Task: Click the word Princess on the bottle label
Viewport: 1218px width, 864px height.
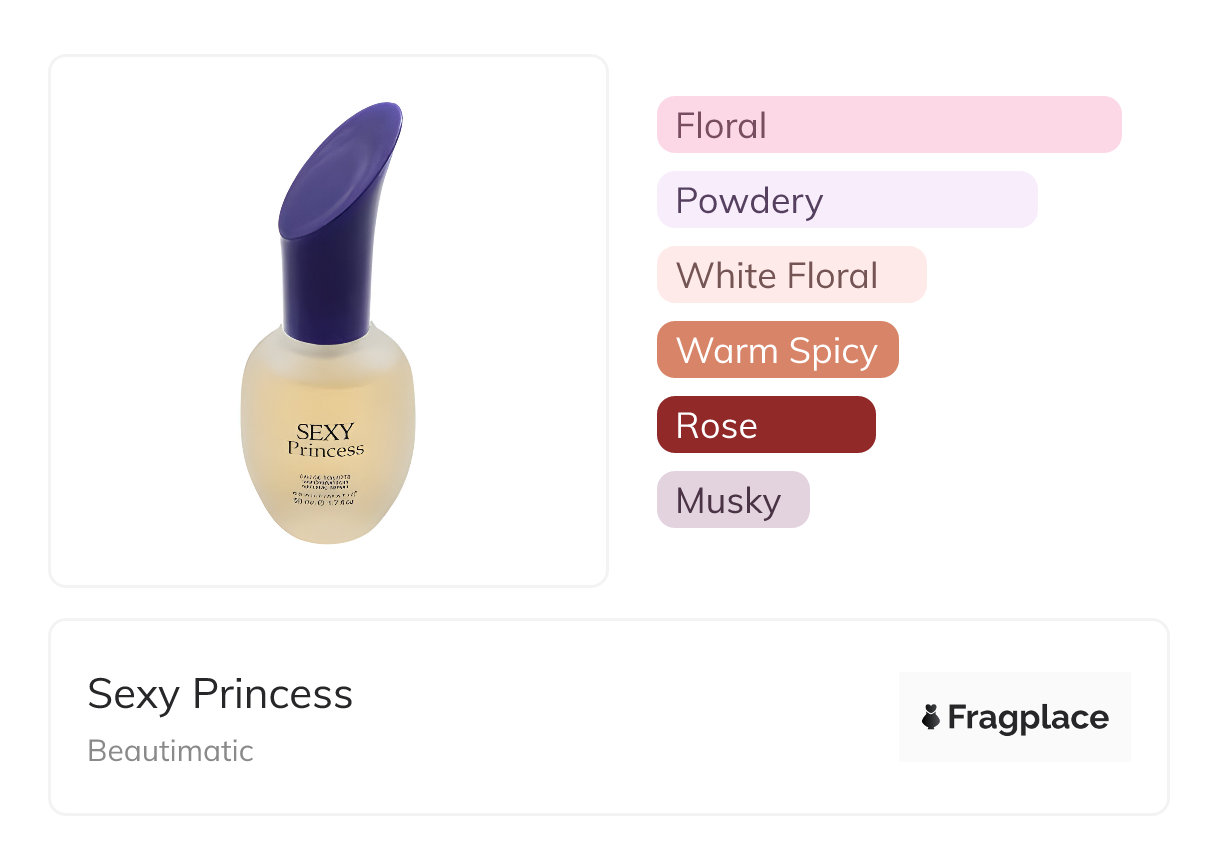Action: point(325,450)
